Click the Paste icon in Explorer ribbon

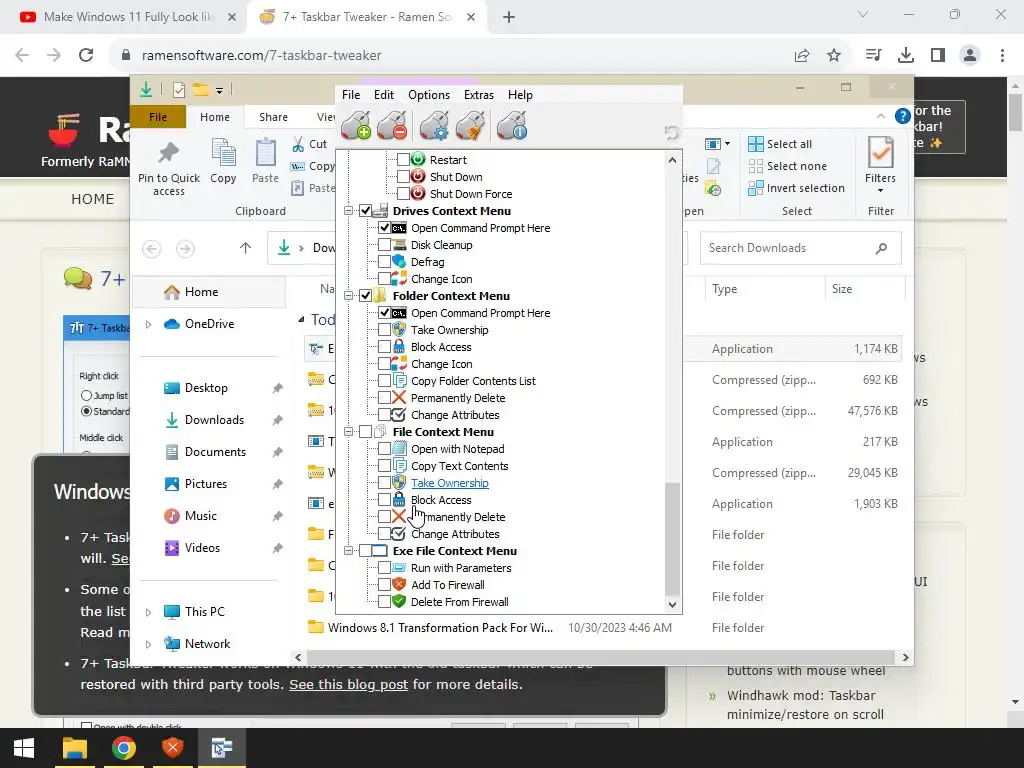(265, 153)
